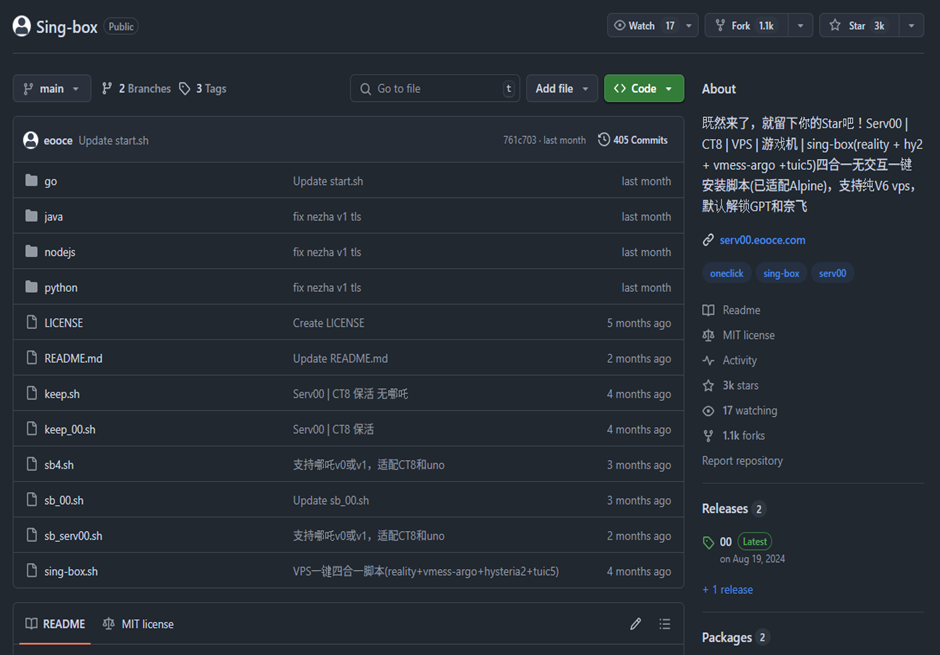Fork the repository using the Fork button
The height and width of the screenshot is (655, 940).
pyautogui.click(x=746, y=26)
